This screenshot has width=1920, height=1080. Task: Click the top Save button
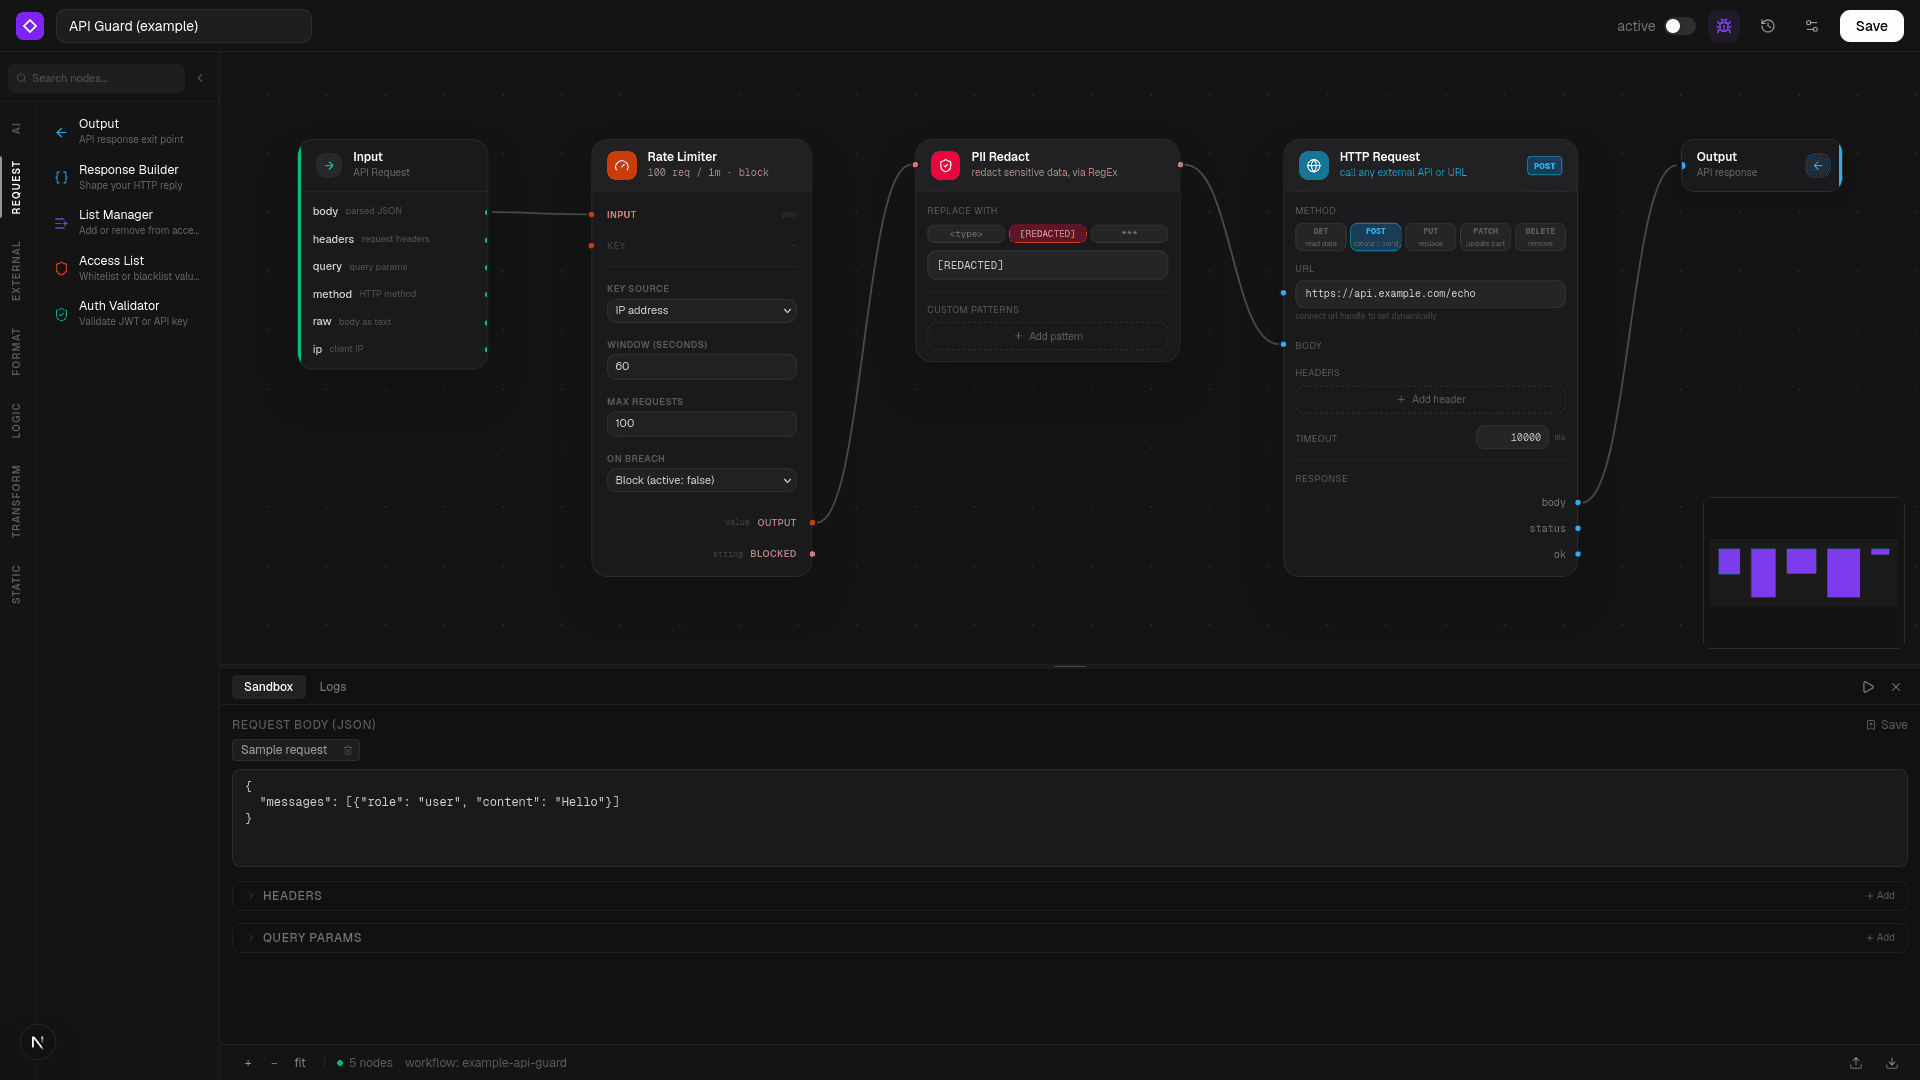[1871, 26]
